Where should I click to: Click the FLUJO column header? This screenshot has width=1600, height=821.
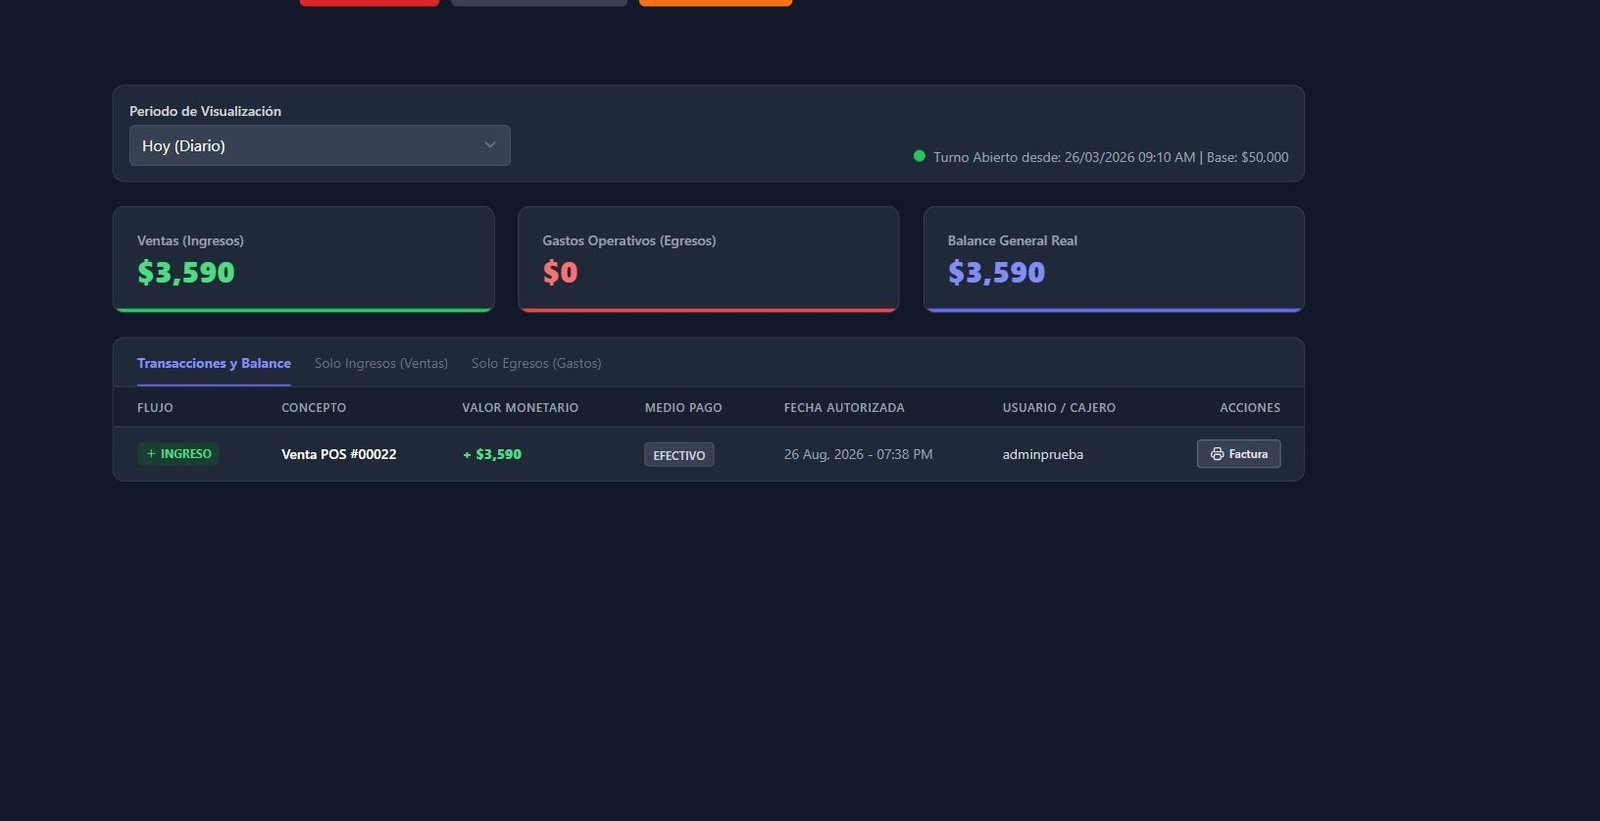pyautogui.click(x=155, y=408)
